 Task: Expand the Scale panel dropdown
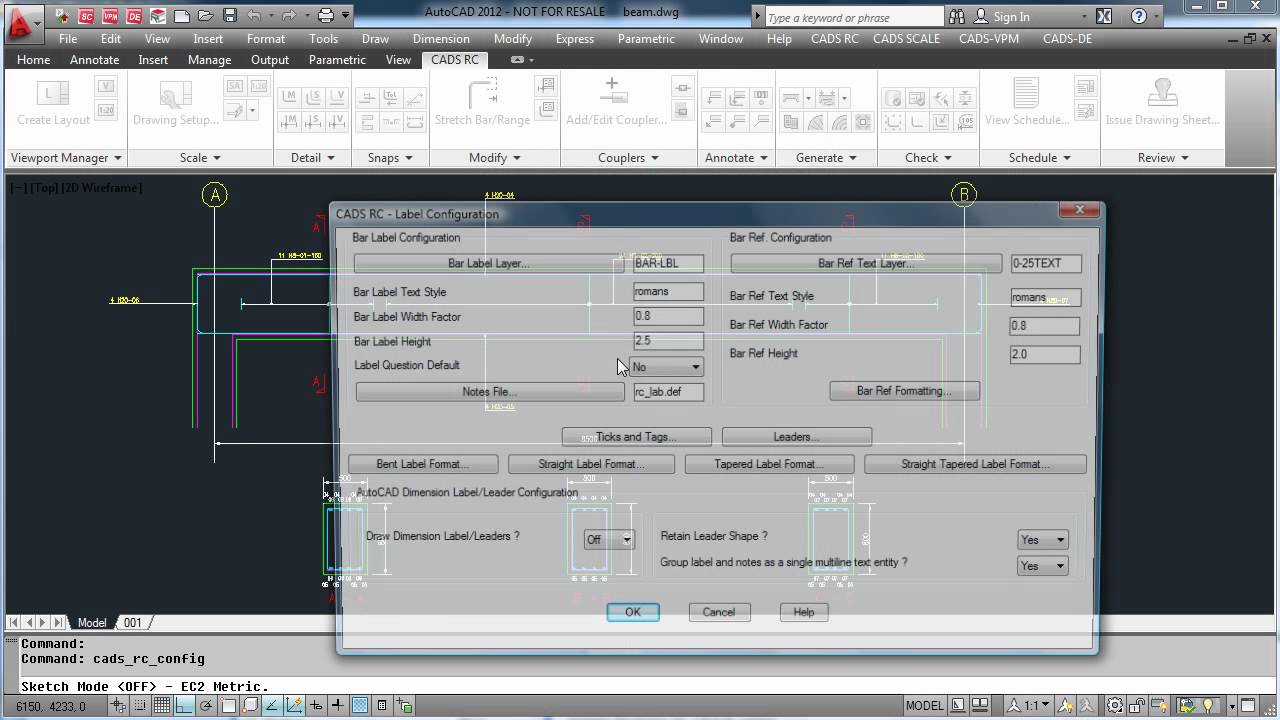point(200,157)
